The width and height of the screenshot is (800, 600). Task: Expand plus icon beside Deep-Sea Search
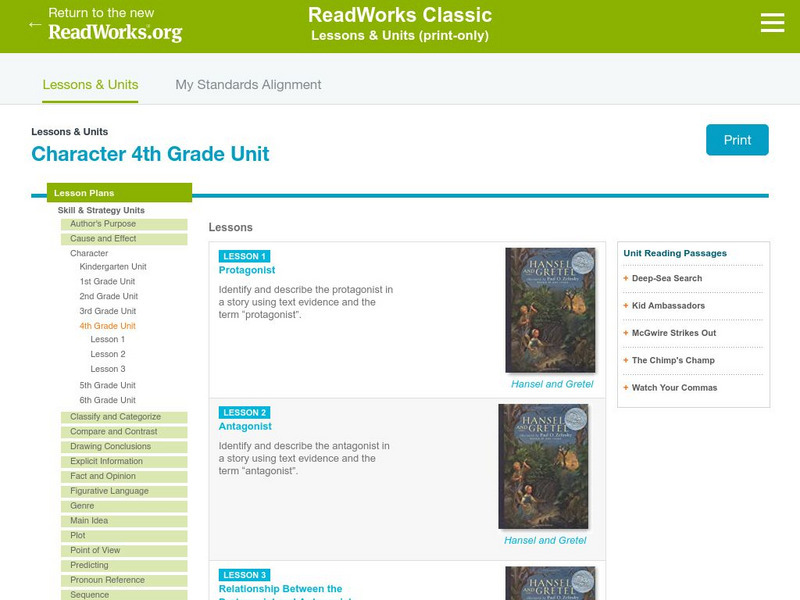(x=626, y=278)
